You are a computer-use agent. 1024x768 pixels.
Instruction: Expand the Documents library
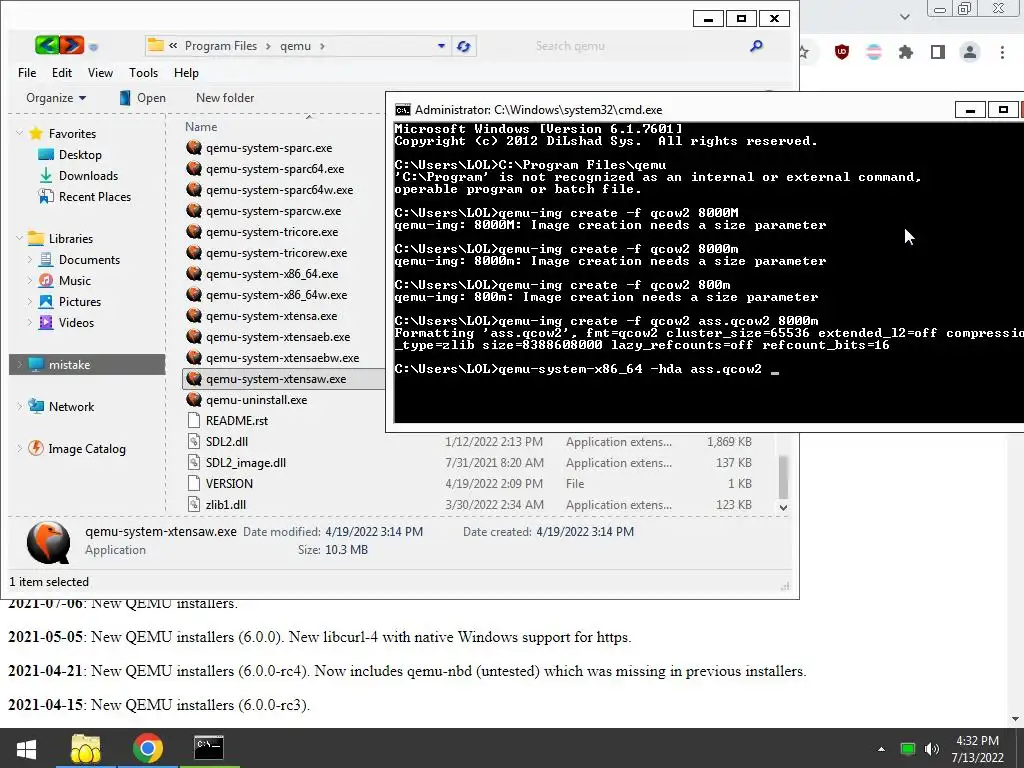pos(29,259)
